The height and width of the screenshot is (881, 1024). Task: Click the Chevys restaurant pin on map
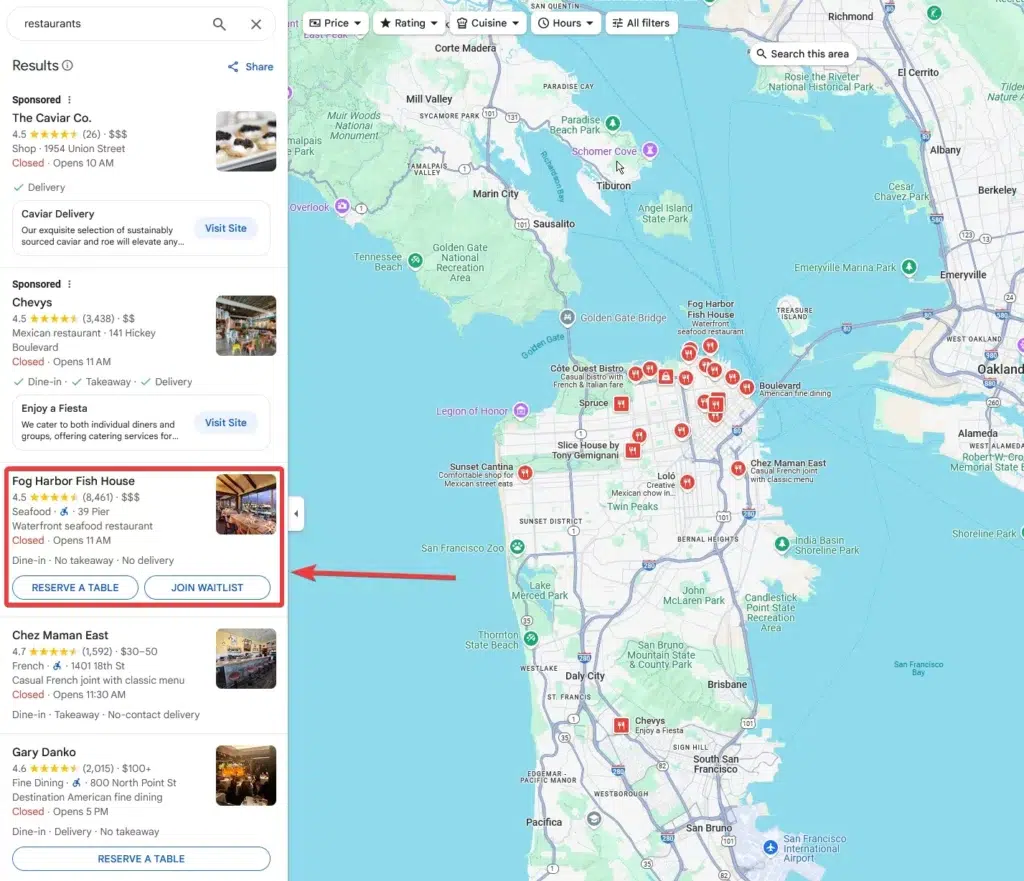point(621,725)
